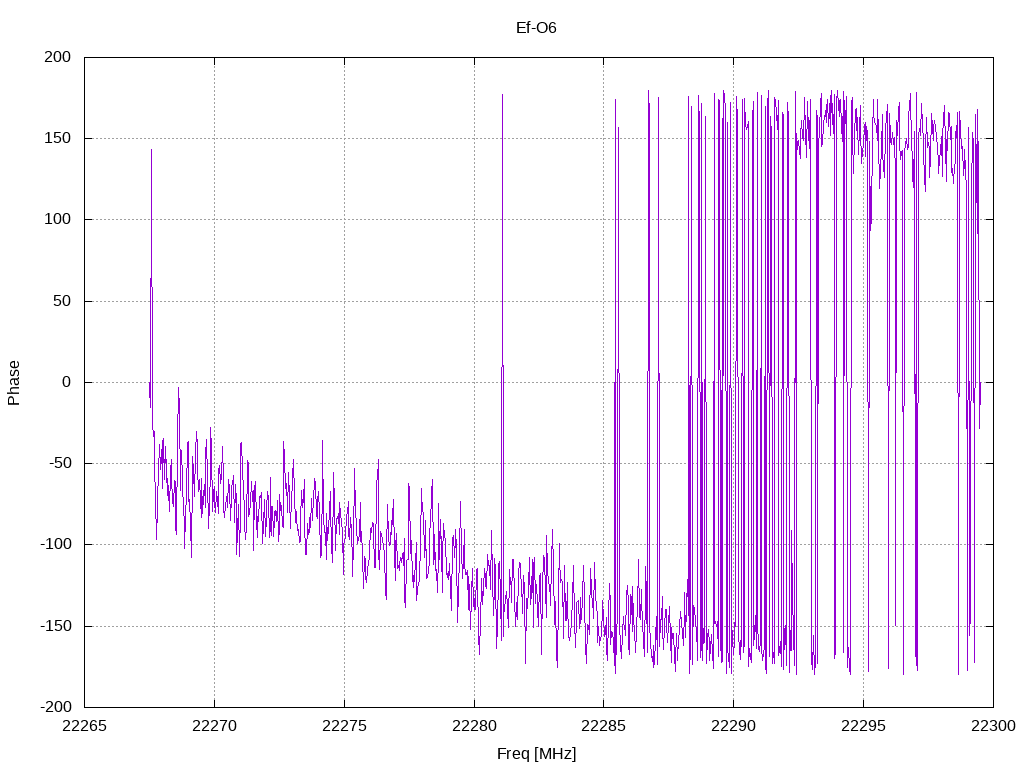The height and width of the screenshot is (768, 1024).
Task: Click the plot title Ef-O6
Action: pyautogui.click(x=536, y=27)
